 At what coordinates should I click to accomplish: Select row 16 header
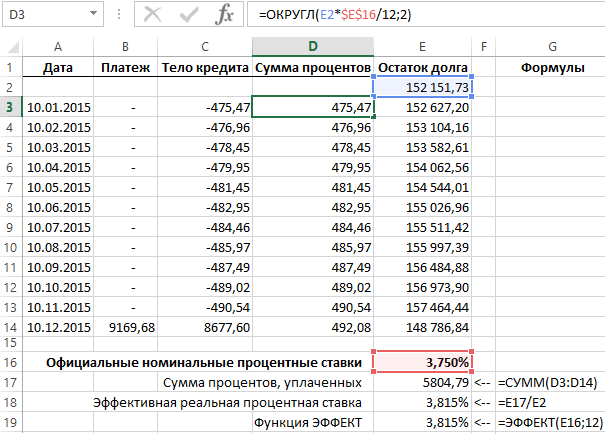(x=11, y=362)
